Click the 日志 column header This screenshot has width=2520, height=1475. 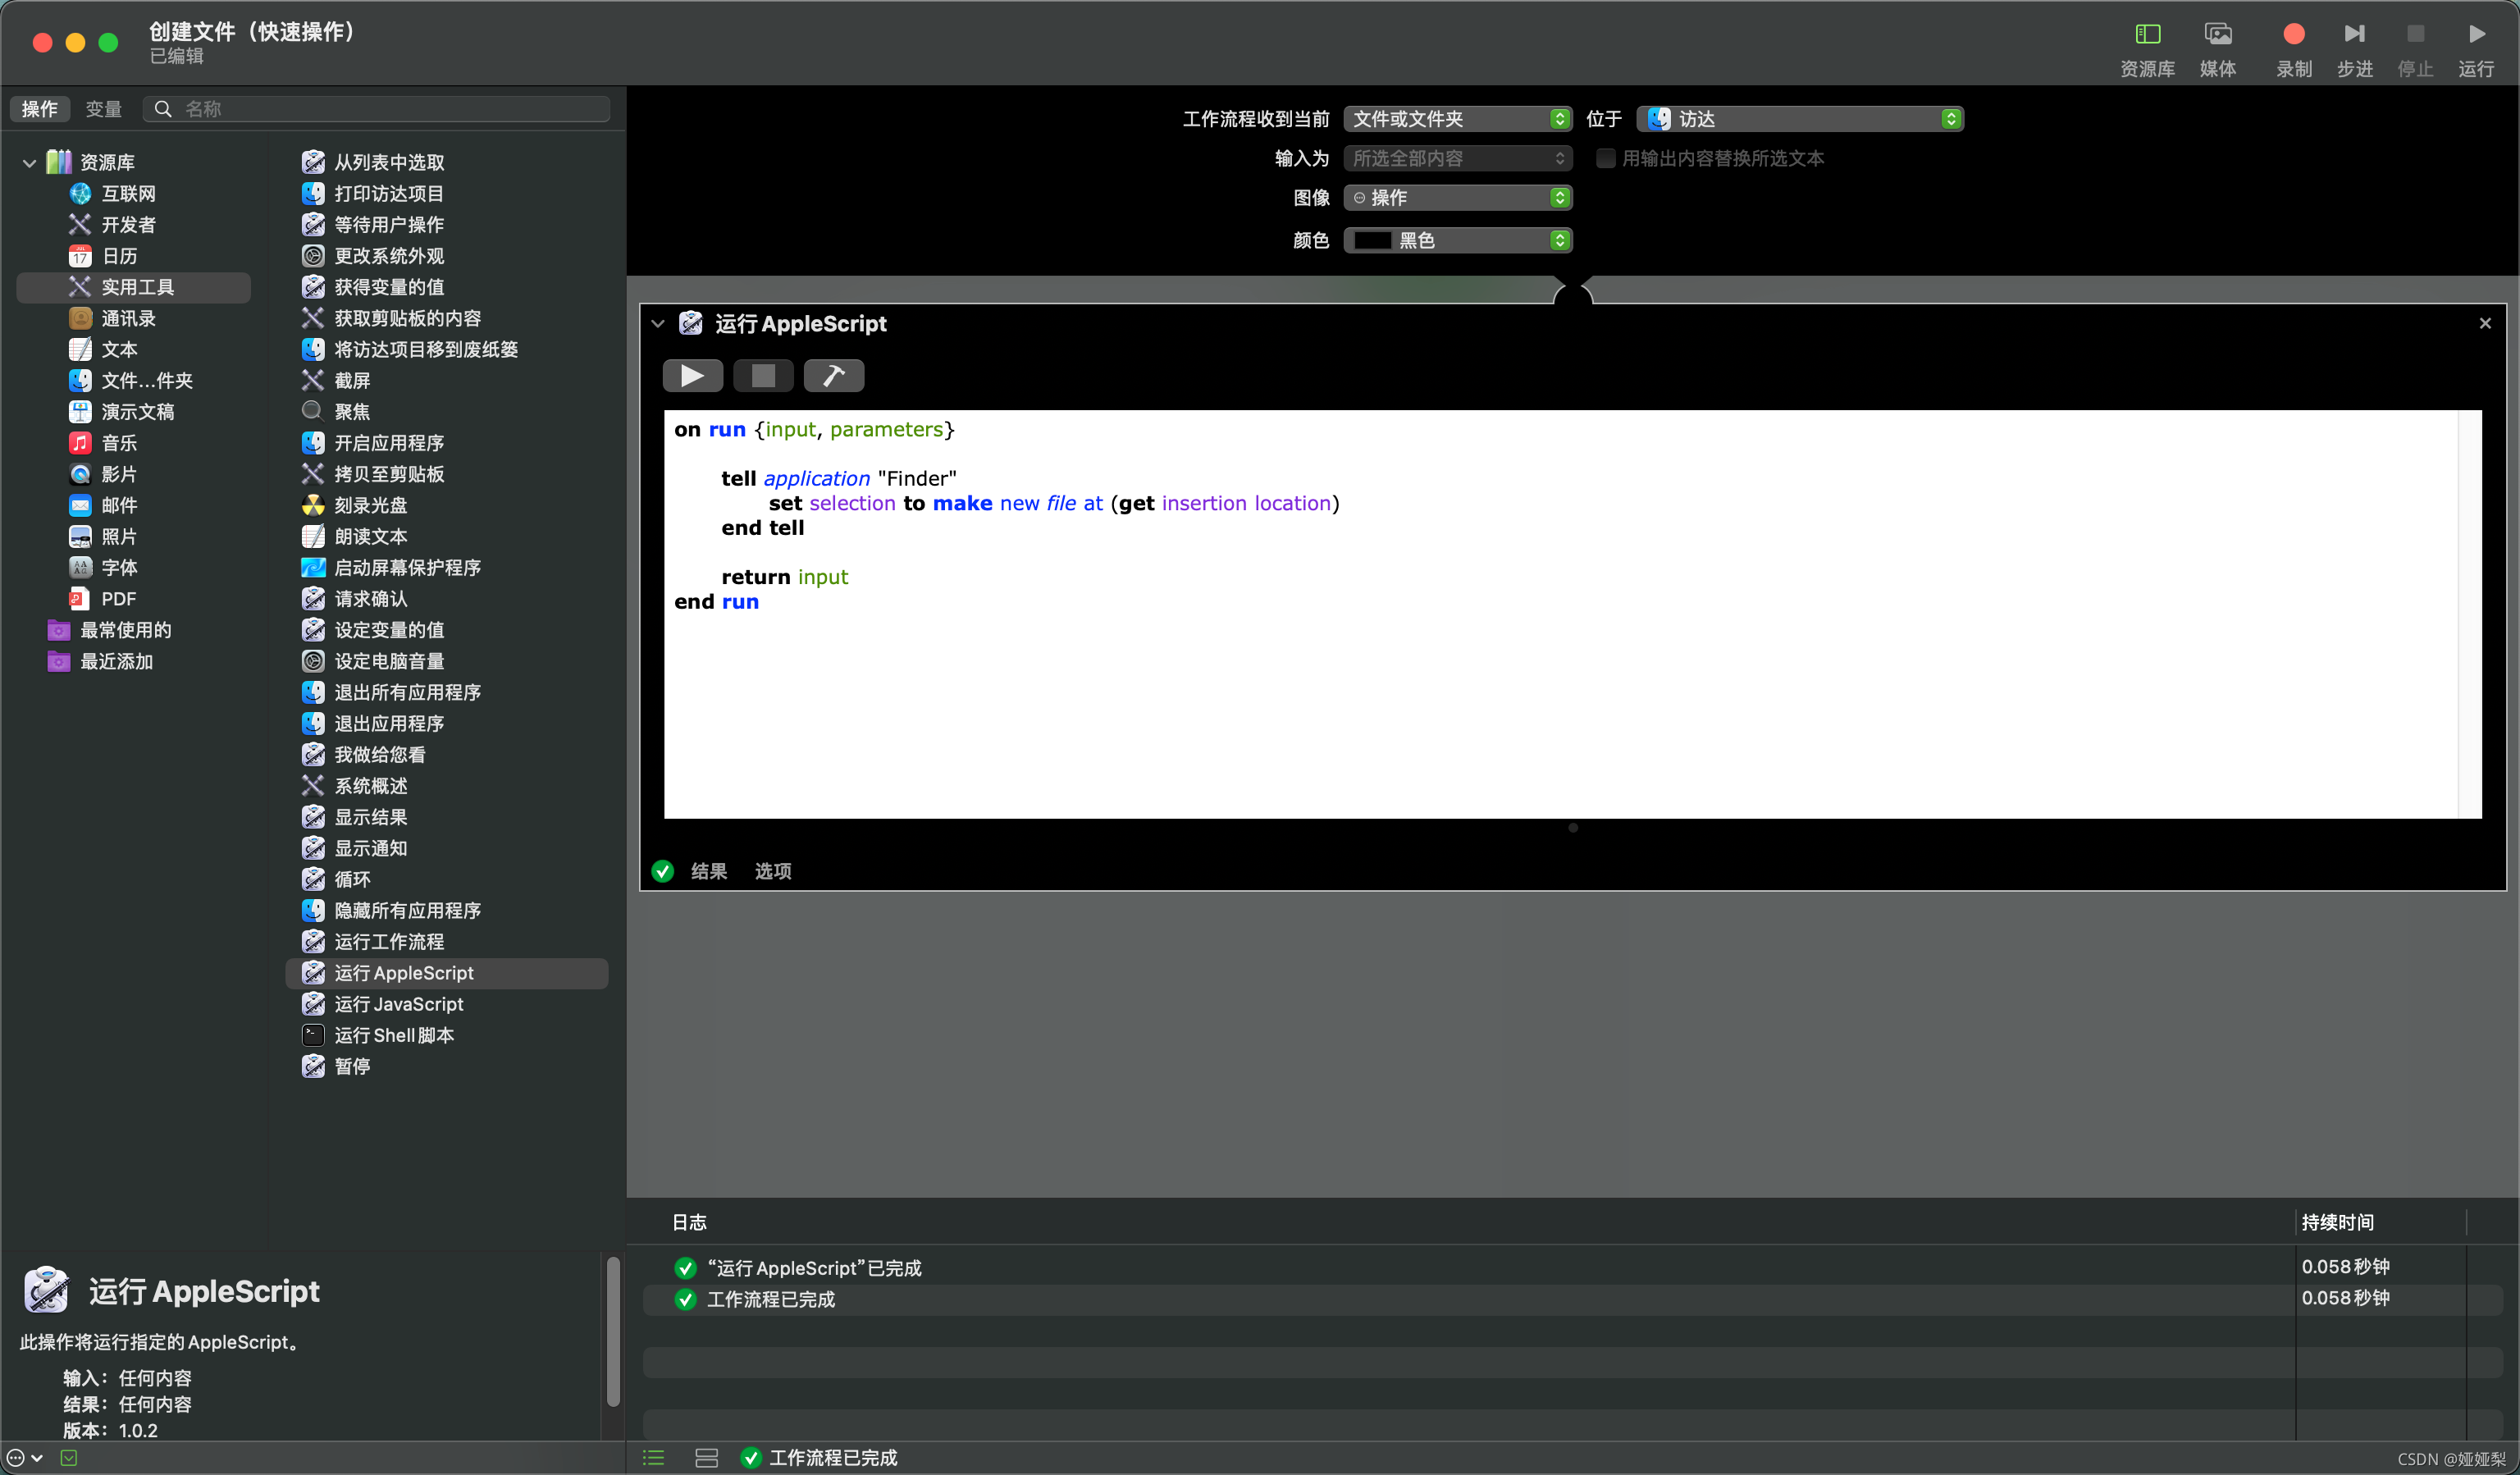point(689,1222)
